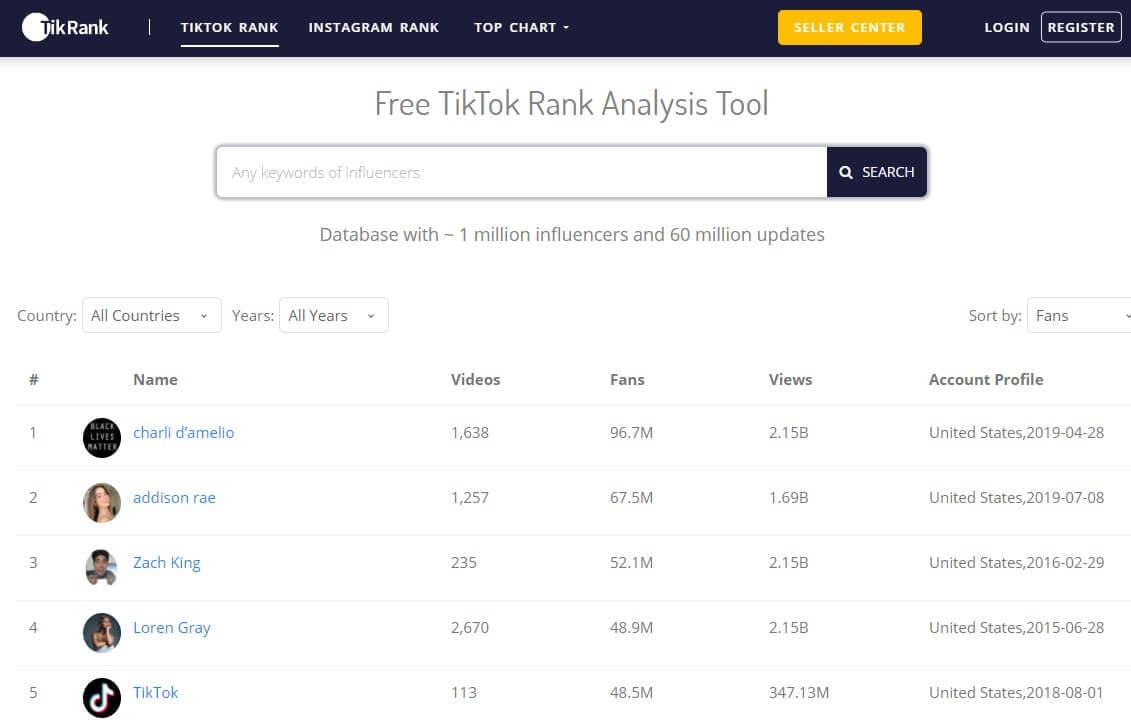Open addison rae profile link

pyautogui.click(x=174, y=497)
